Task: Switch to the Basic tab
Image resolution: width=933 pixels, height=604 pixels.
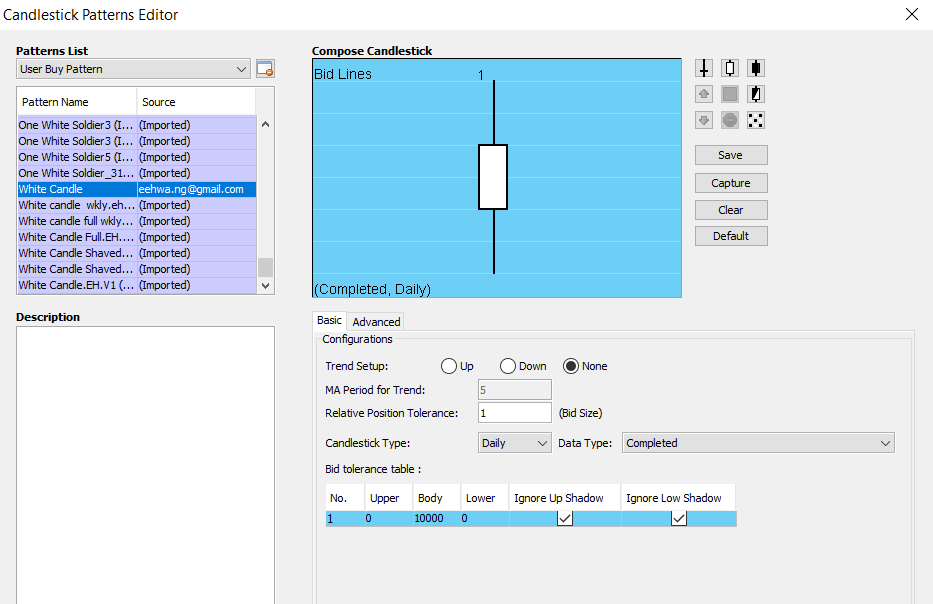Action: (x=329, y=320)
